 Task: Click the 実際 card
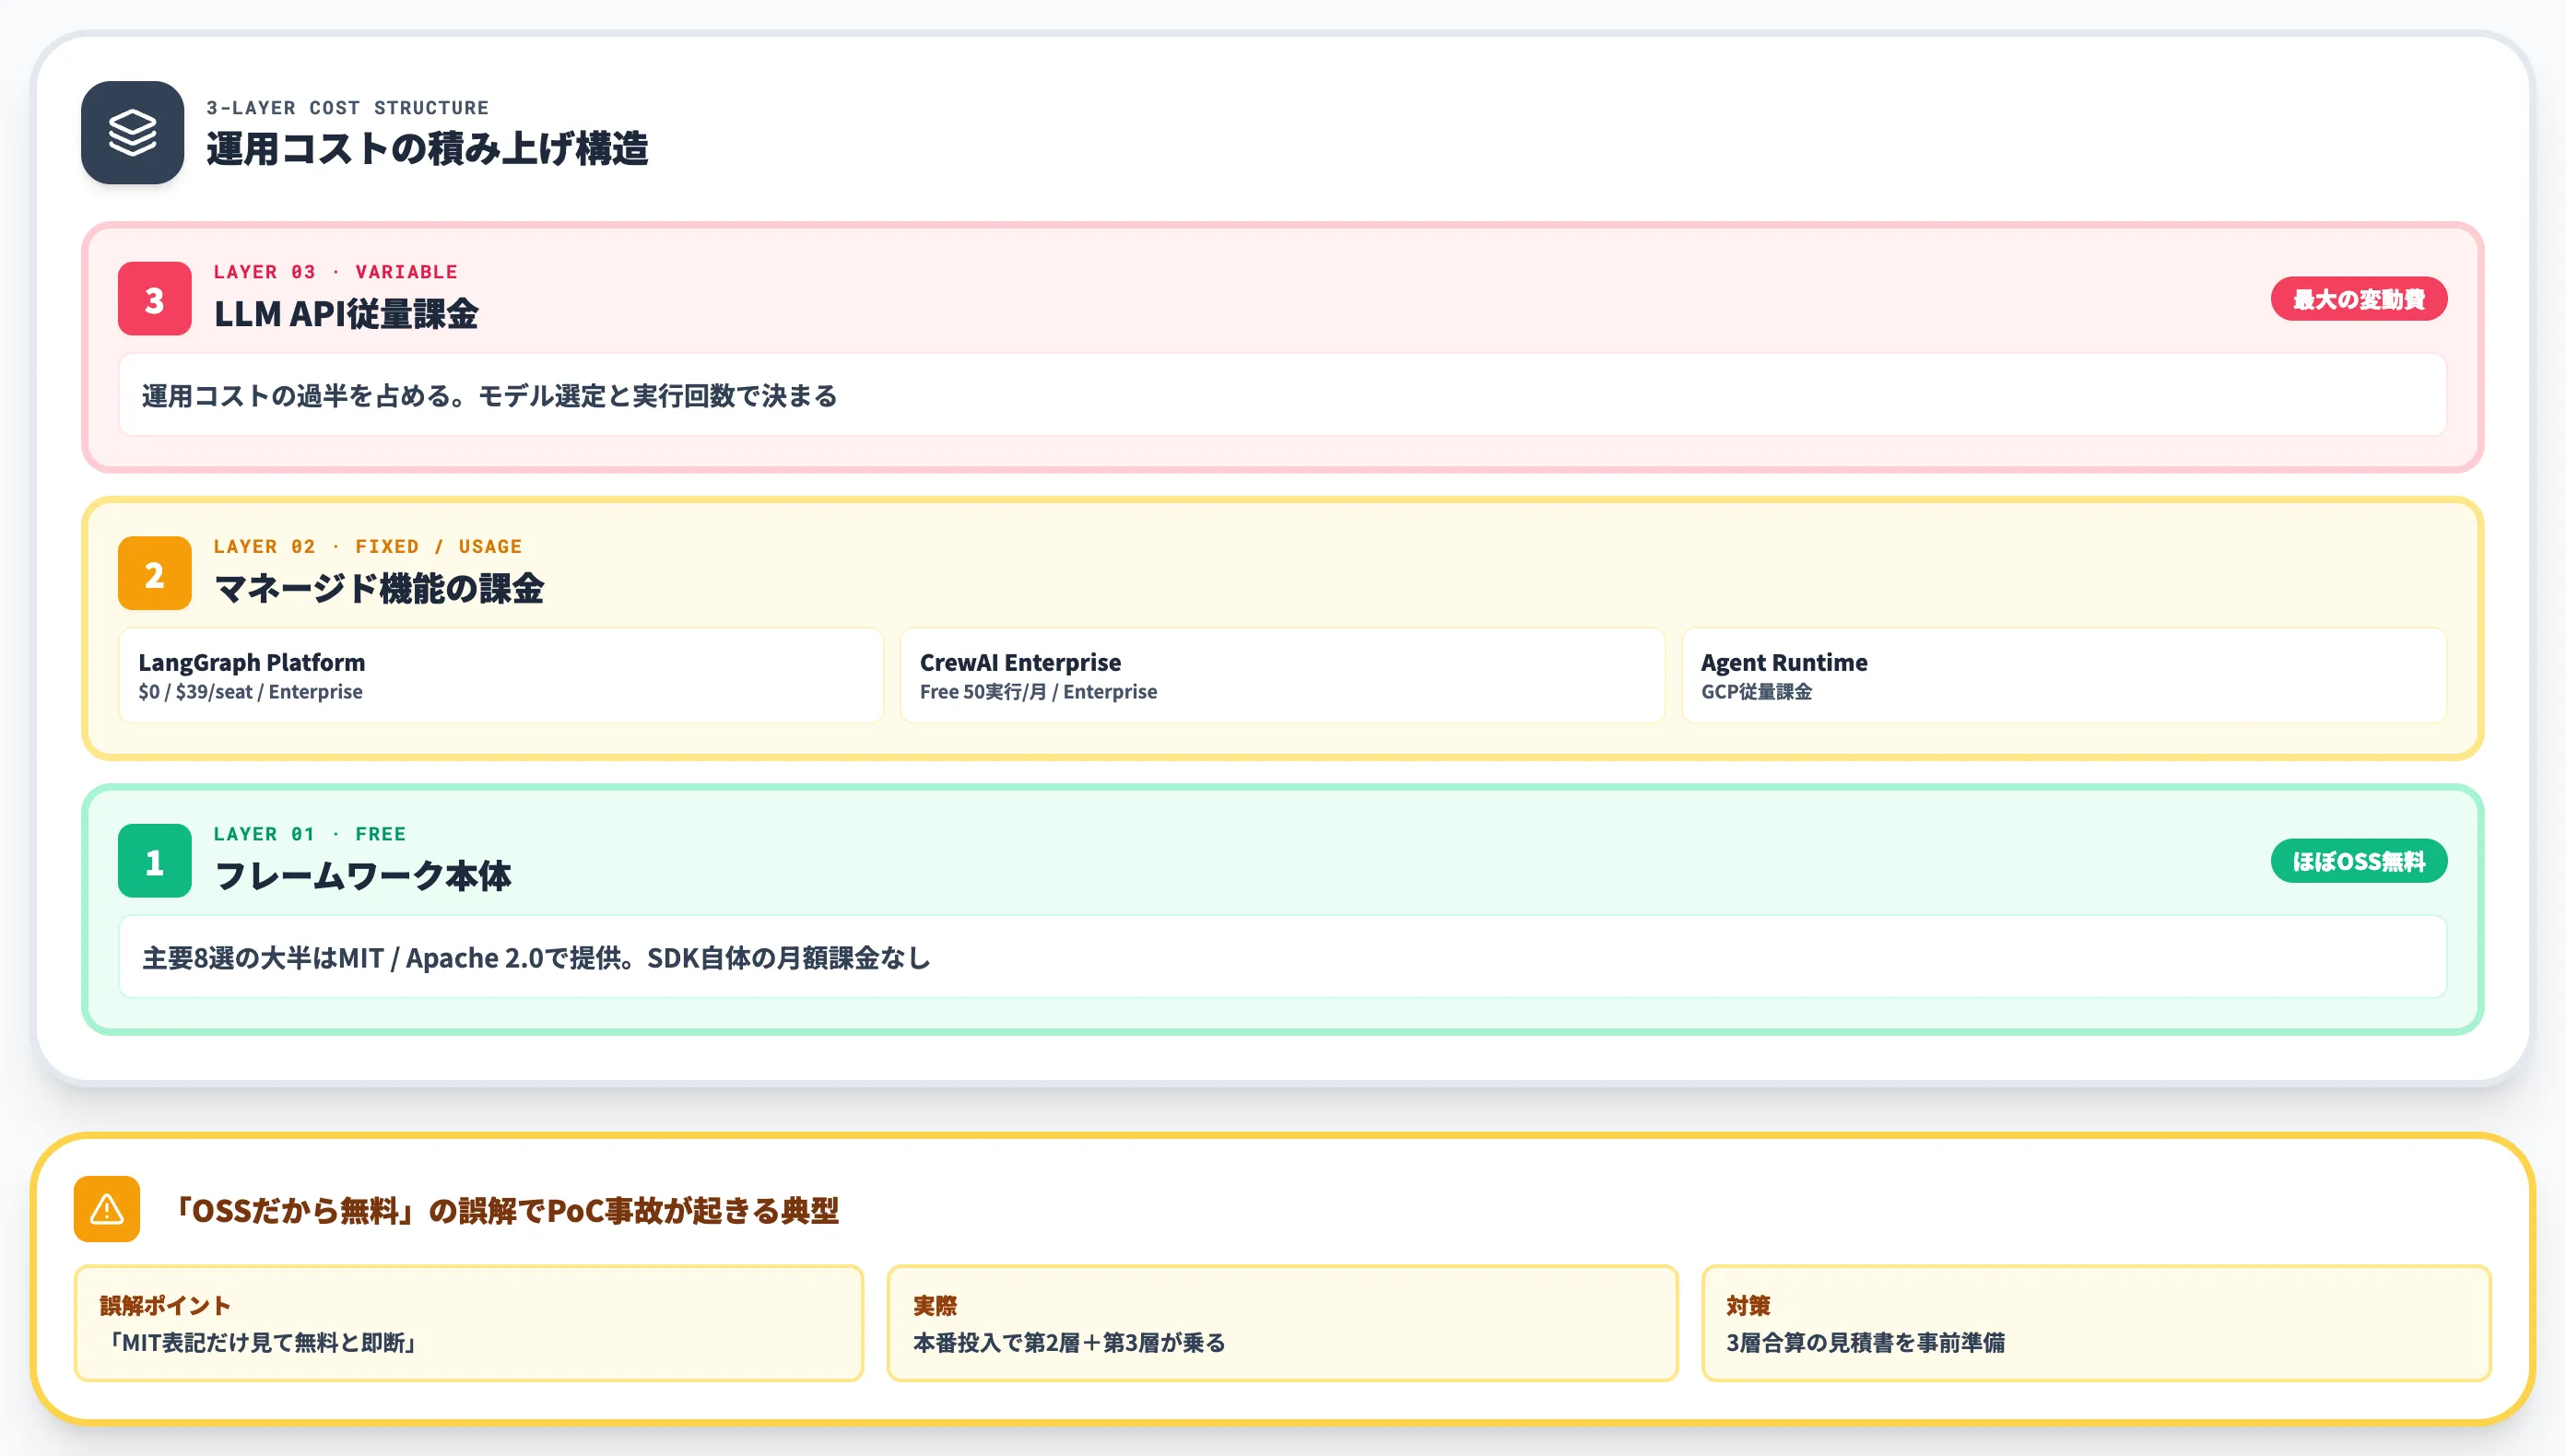click(1282, 1323)
